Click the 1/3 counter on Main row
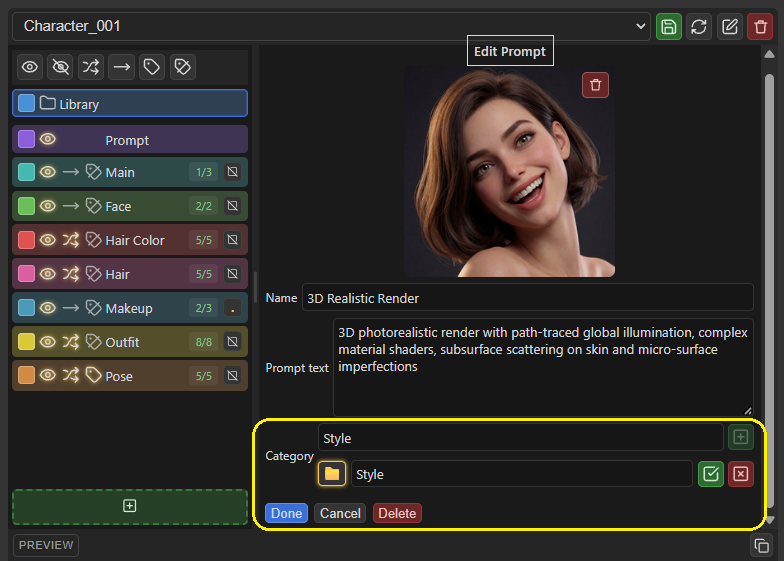 (x=204, y=172)
